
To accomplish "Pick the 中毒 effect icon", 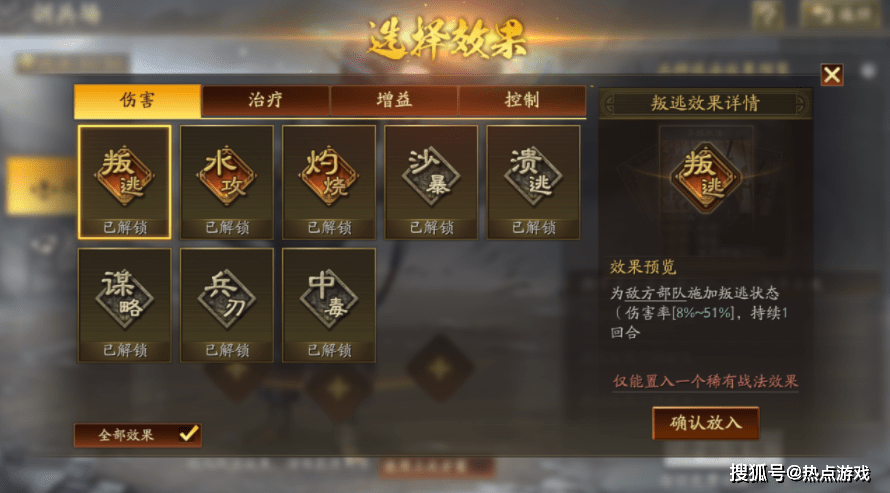I will point(329,305).
